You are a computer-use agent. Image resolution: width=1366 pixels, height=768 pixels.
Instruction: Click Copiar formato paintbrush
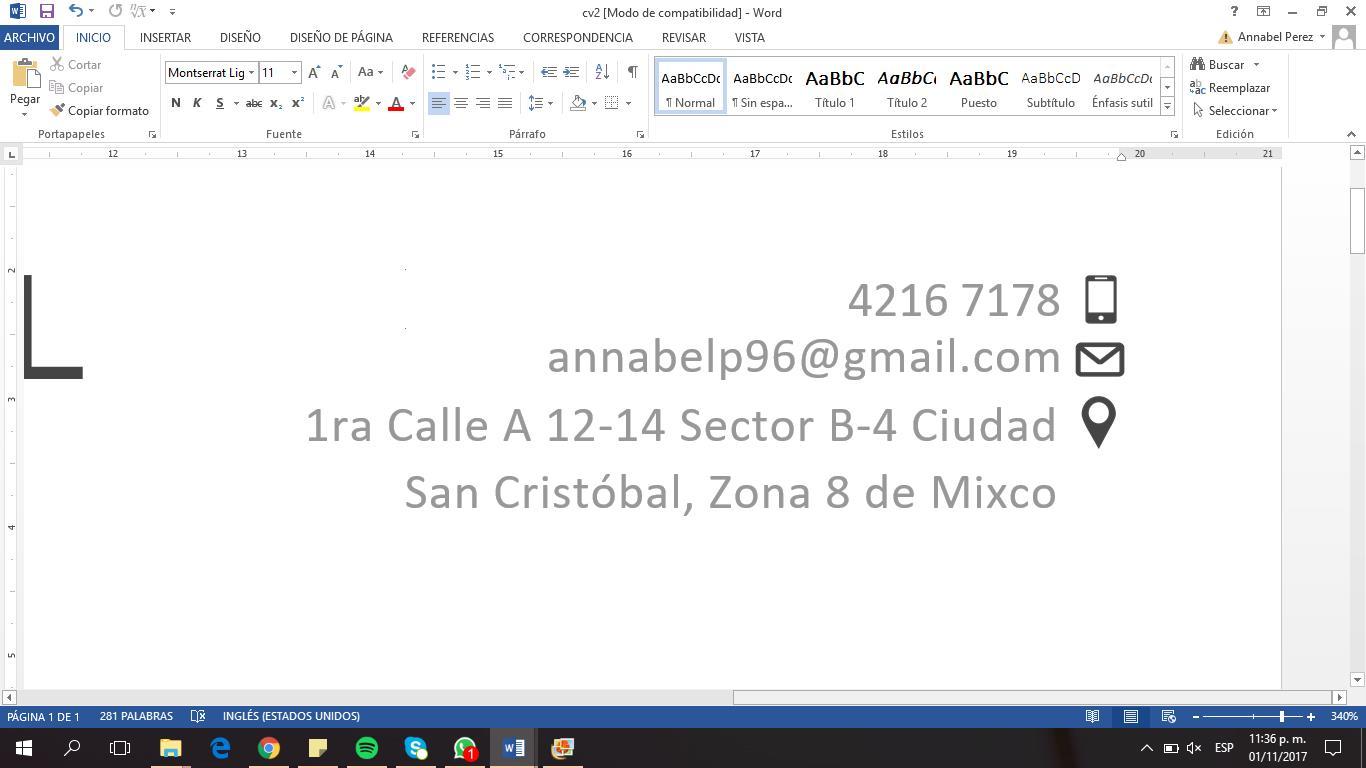click(x=100, y=111)
